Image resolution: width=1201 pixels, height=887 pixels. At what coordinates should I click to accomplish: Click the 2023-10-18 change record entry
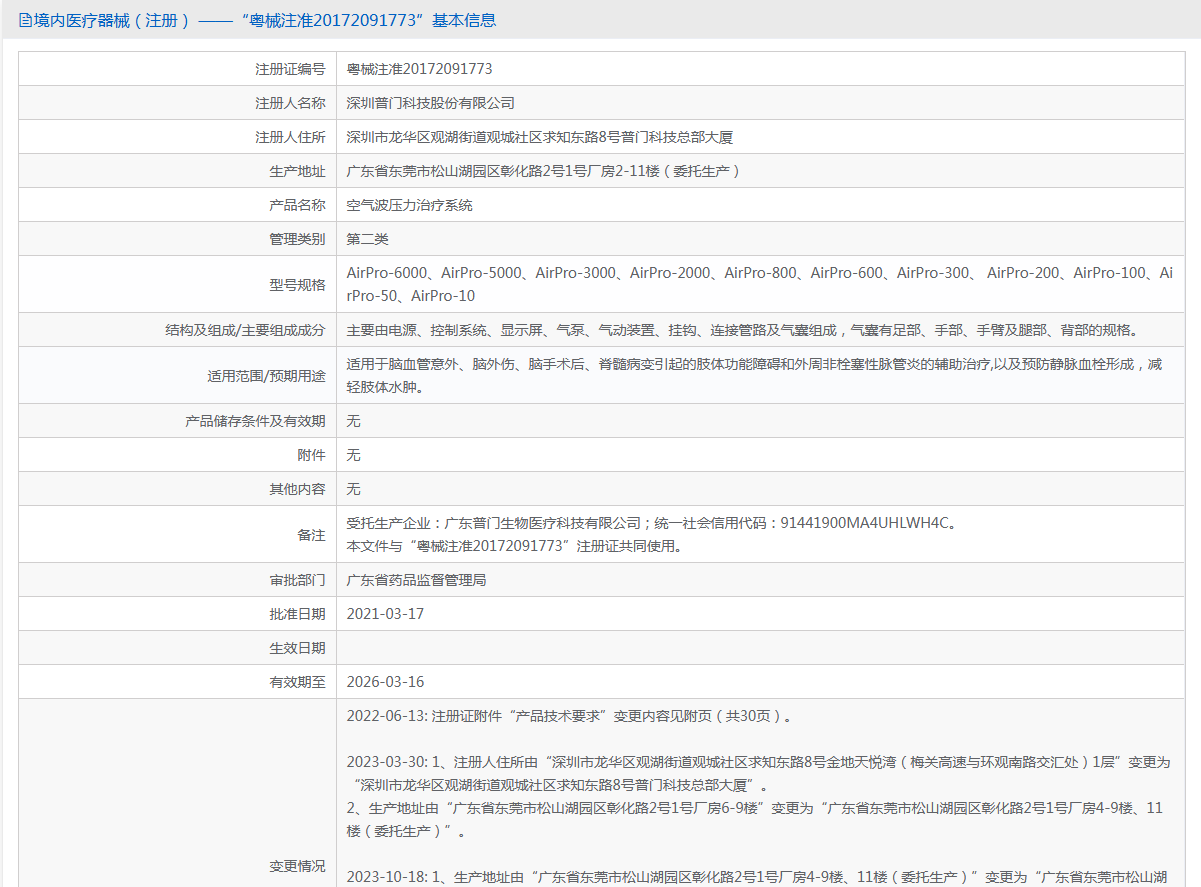click(x=756, y=877)
